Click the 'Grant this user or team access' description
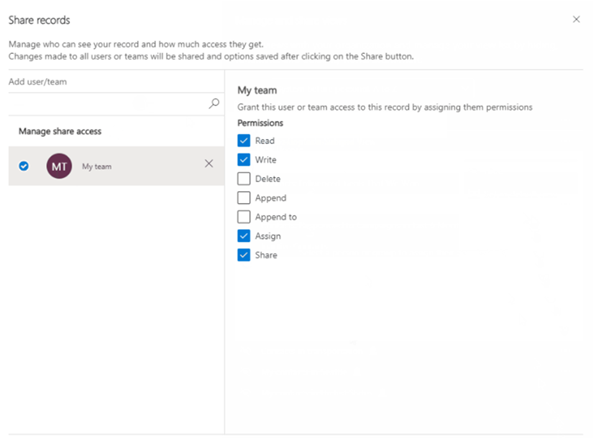The height and width of the screenshot is (438, 600). (385, 107)
